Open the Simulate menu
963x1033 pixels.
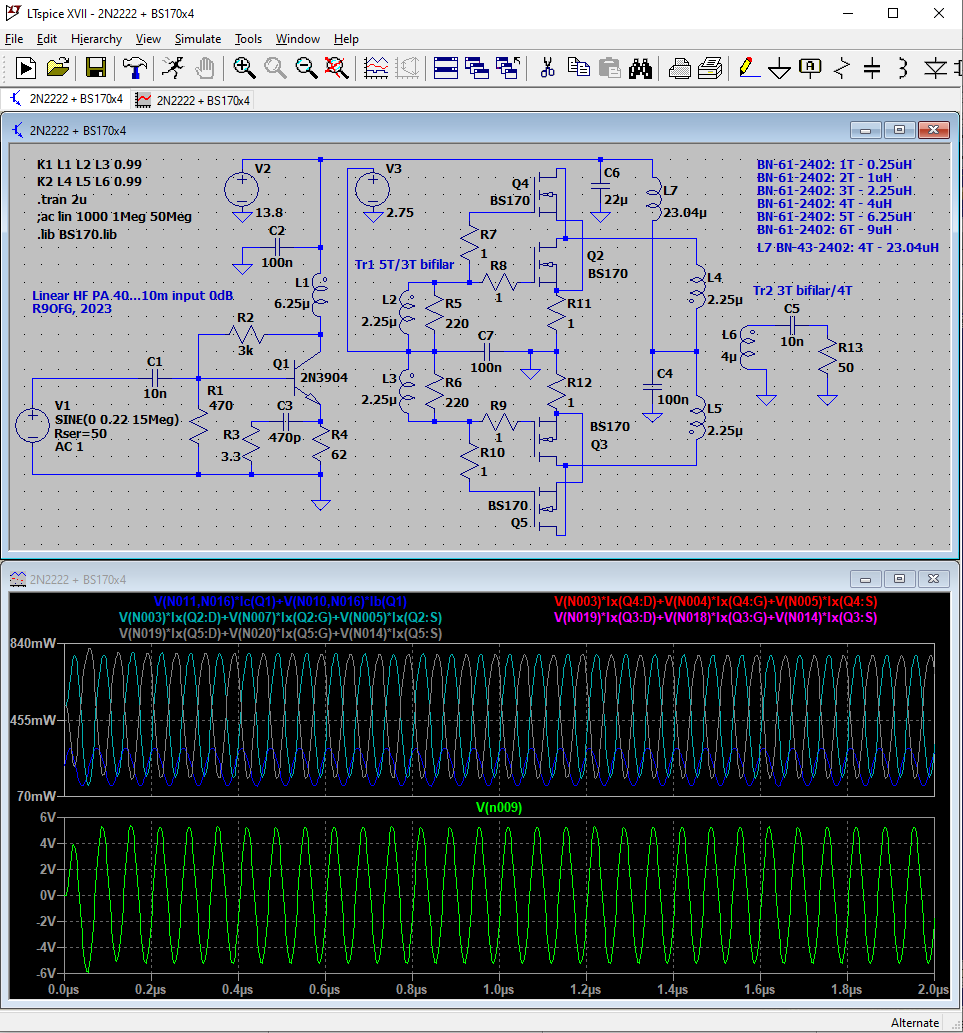click(x=198, y=39)
